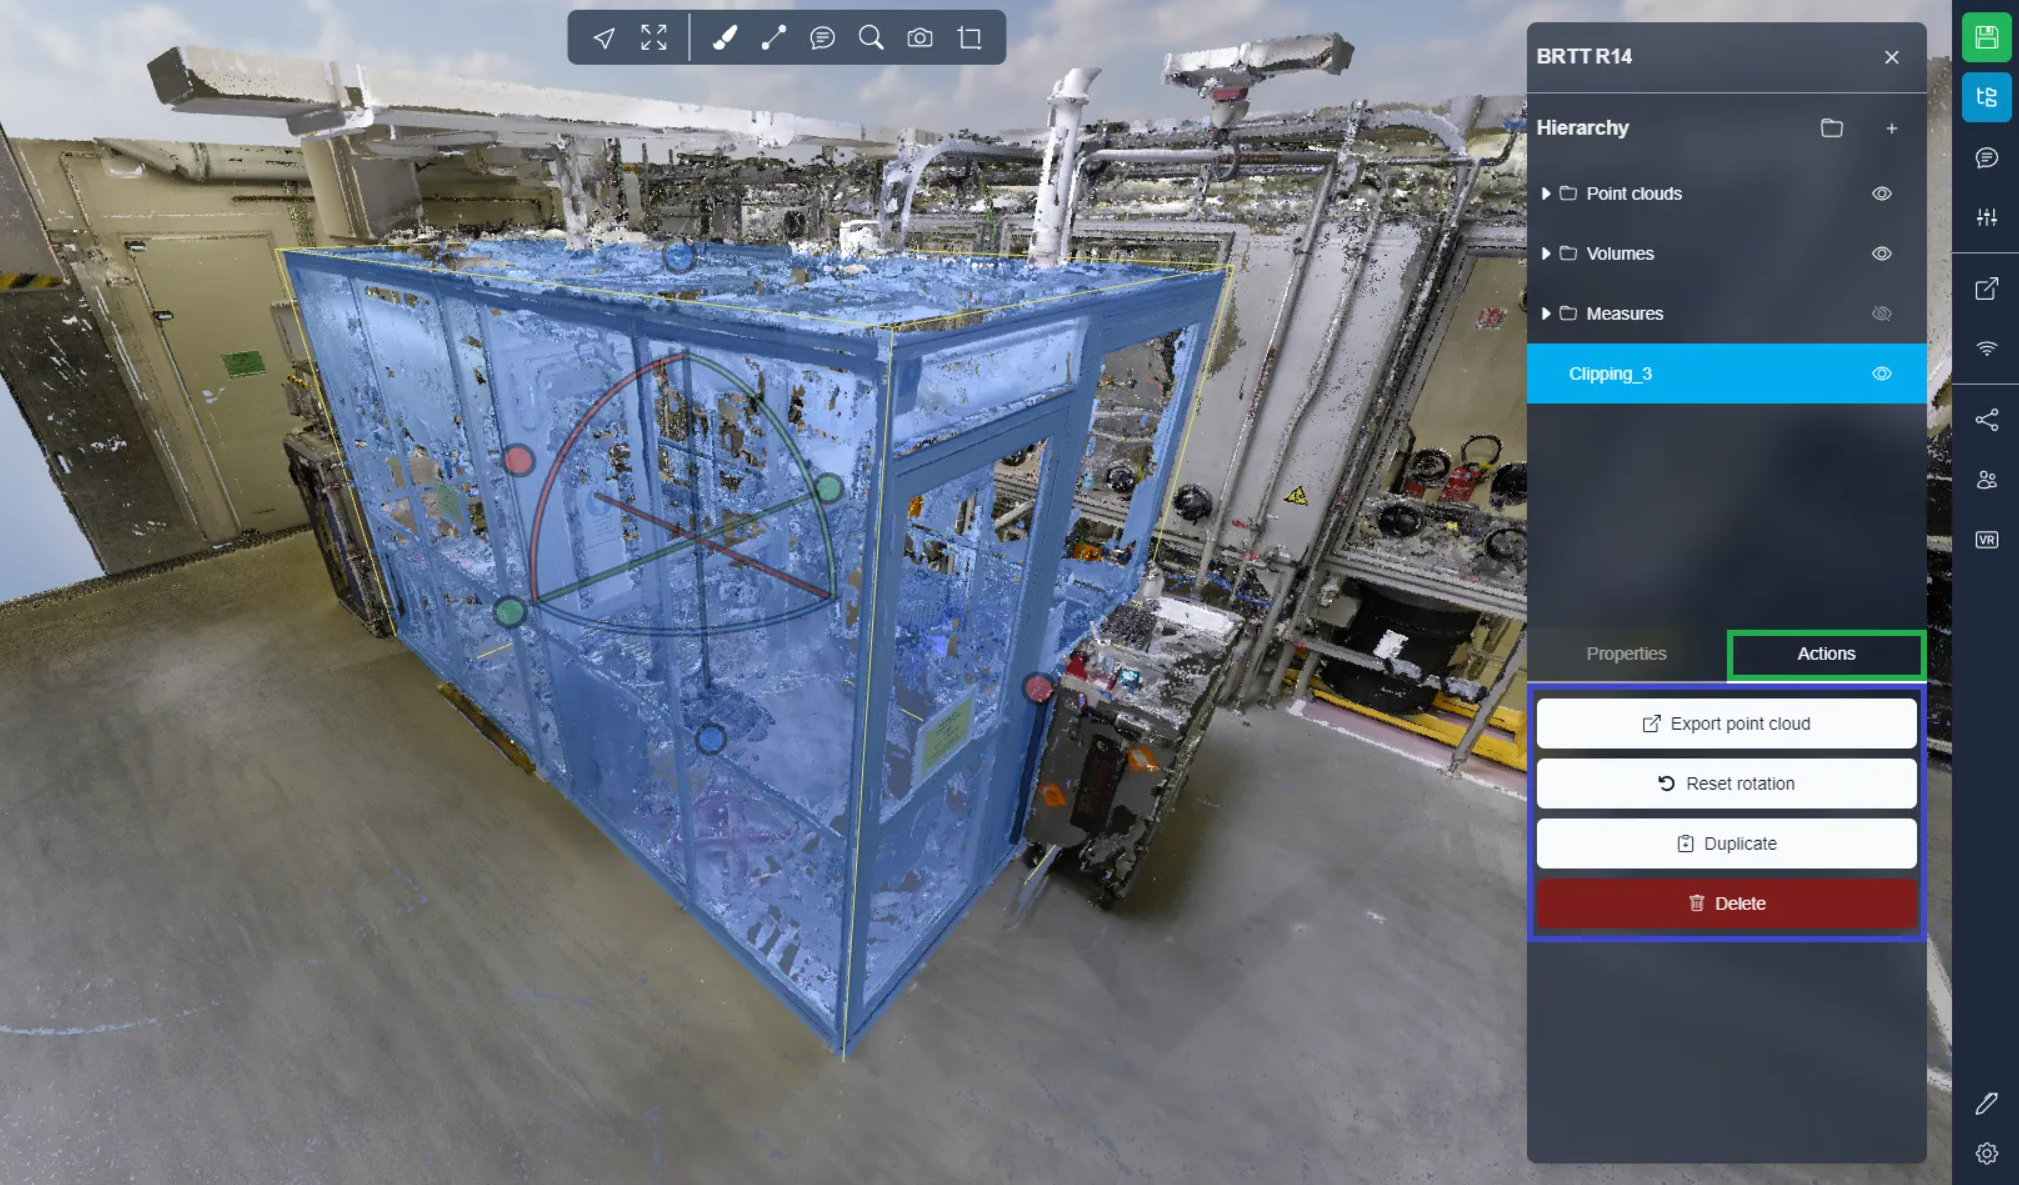Select the crop clipping tool
2019x1185 pixels.
click(969, 38)
